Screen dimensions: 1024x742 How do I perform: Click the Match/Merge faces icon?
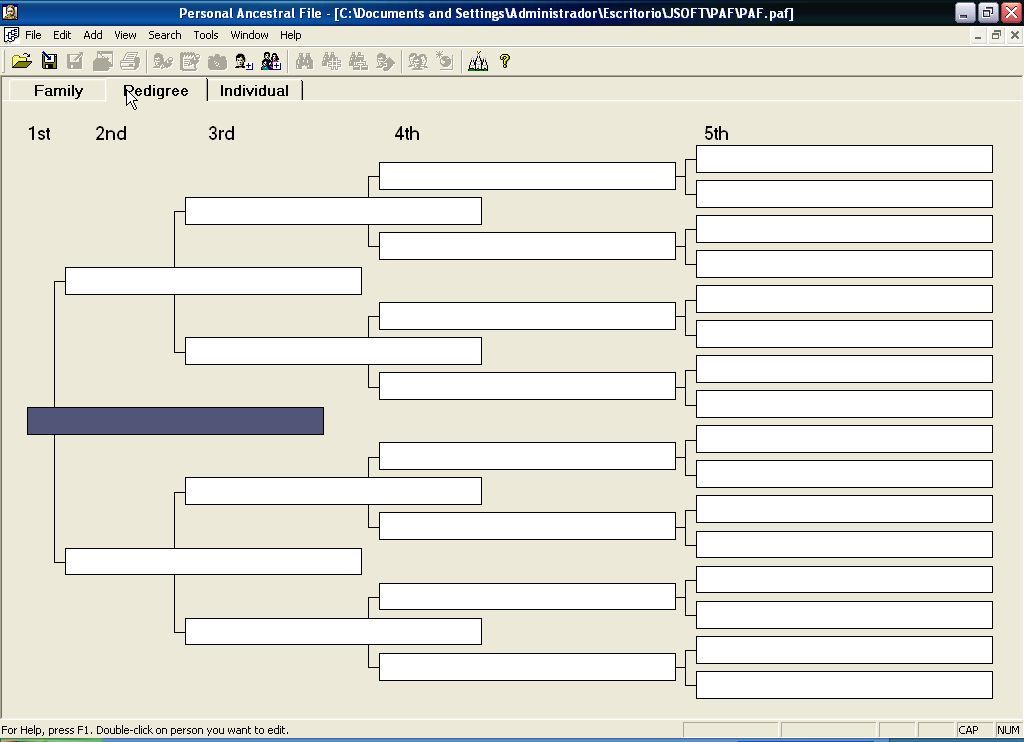pyautogui.click(x=417, y=61)
